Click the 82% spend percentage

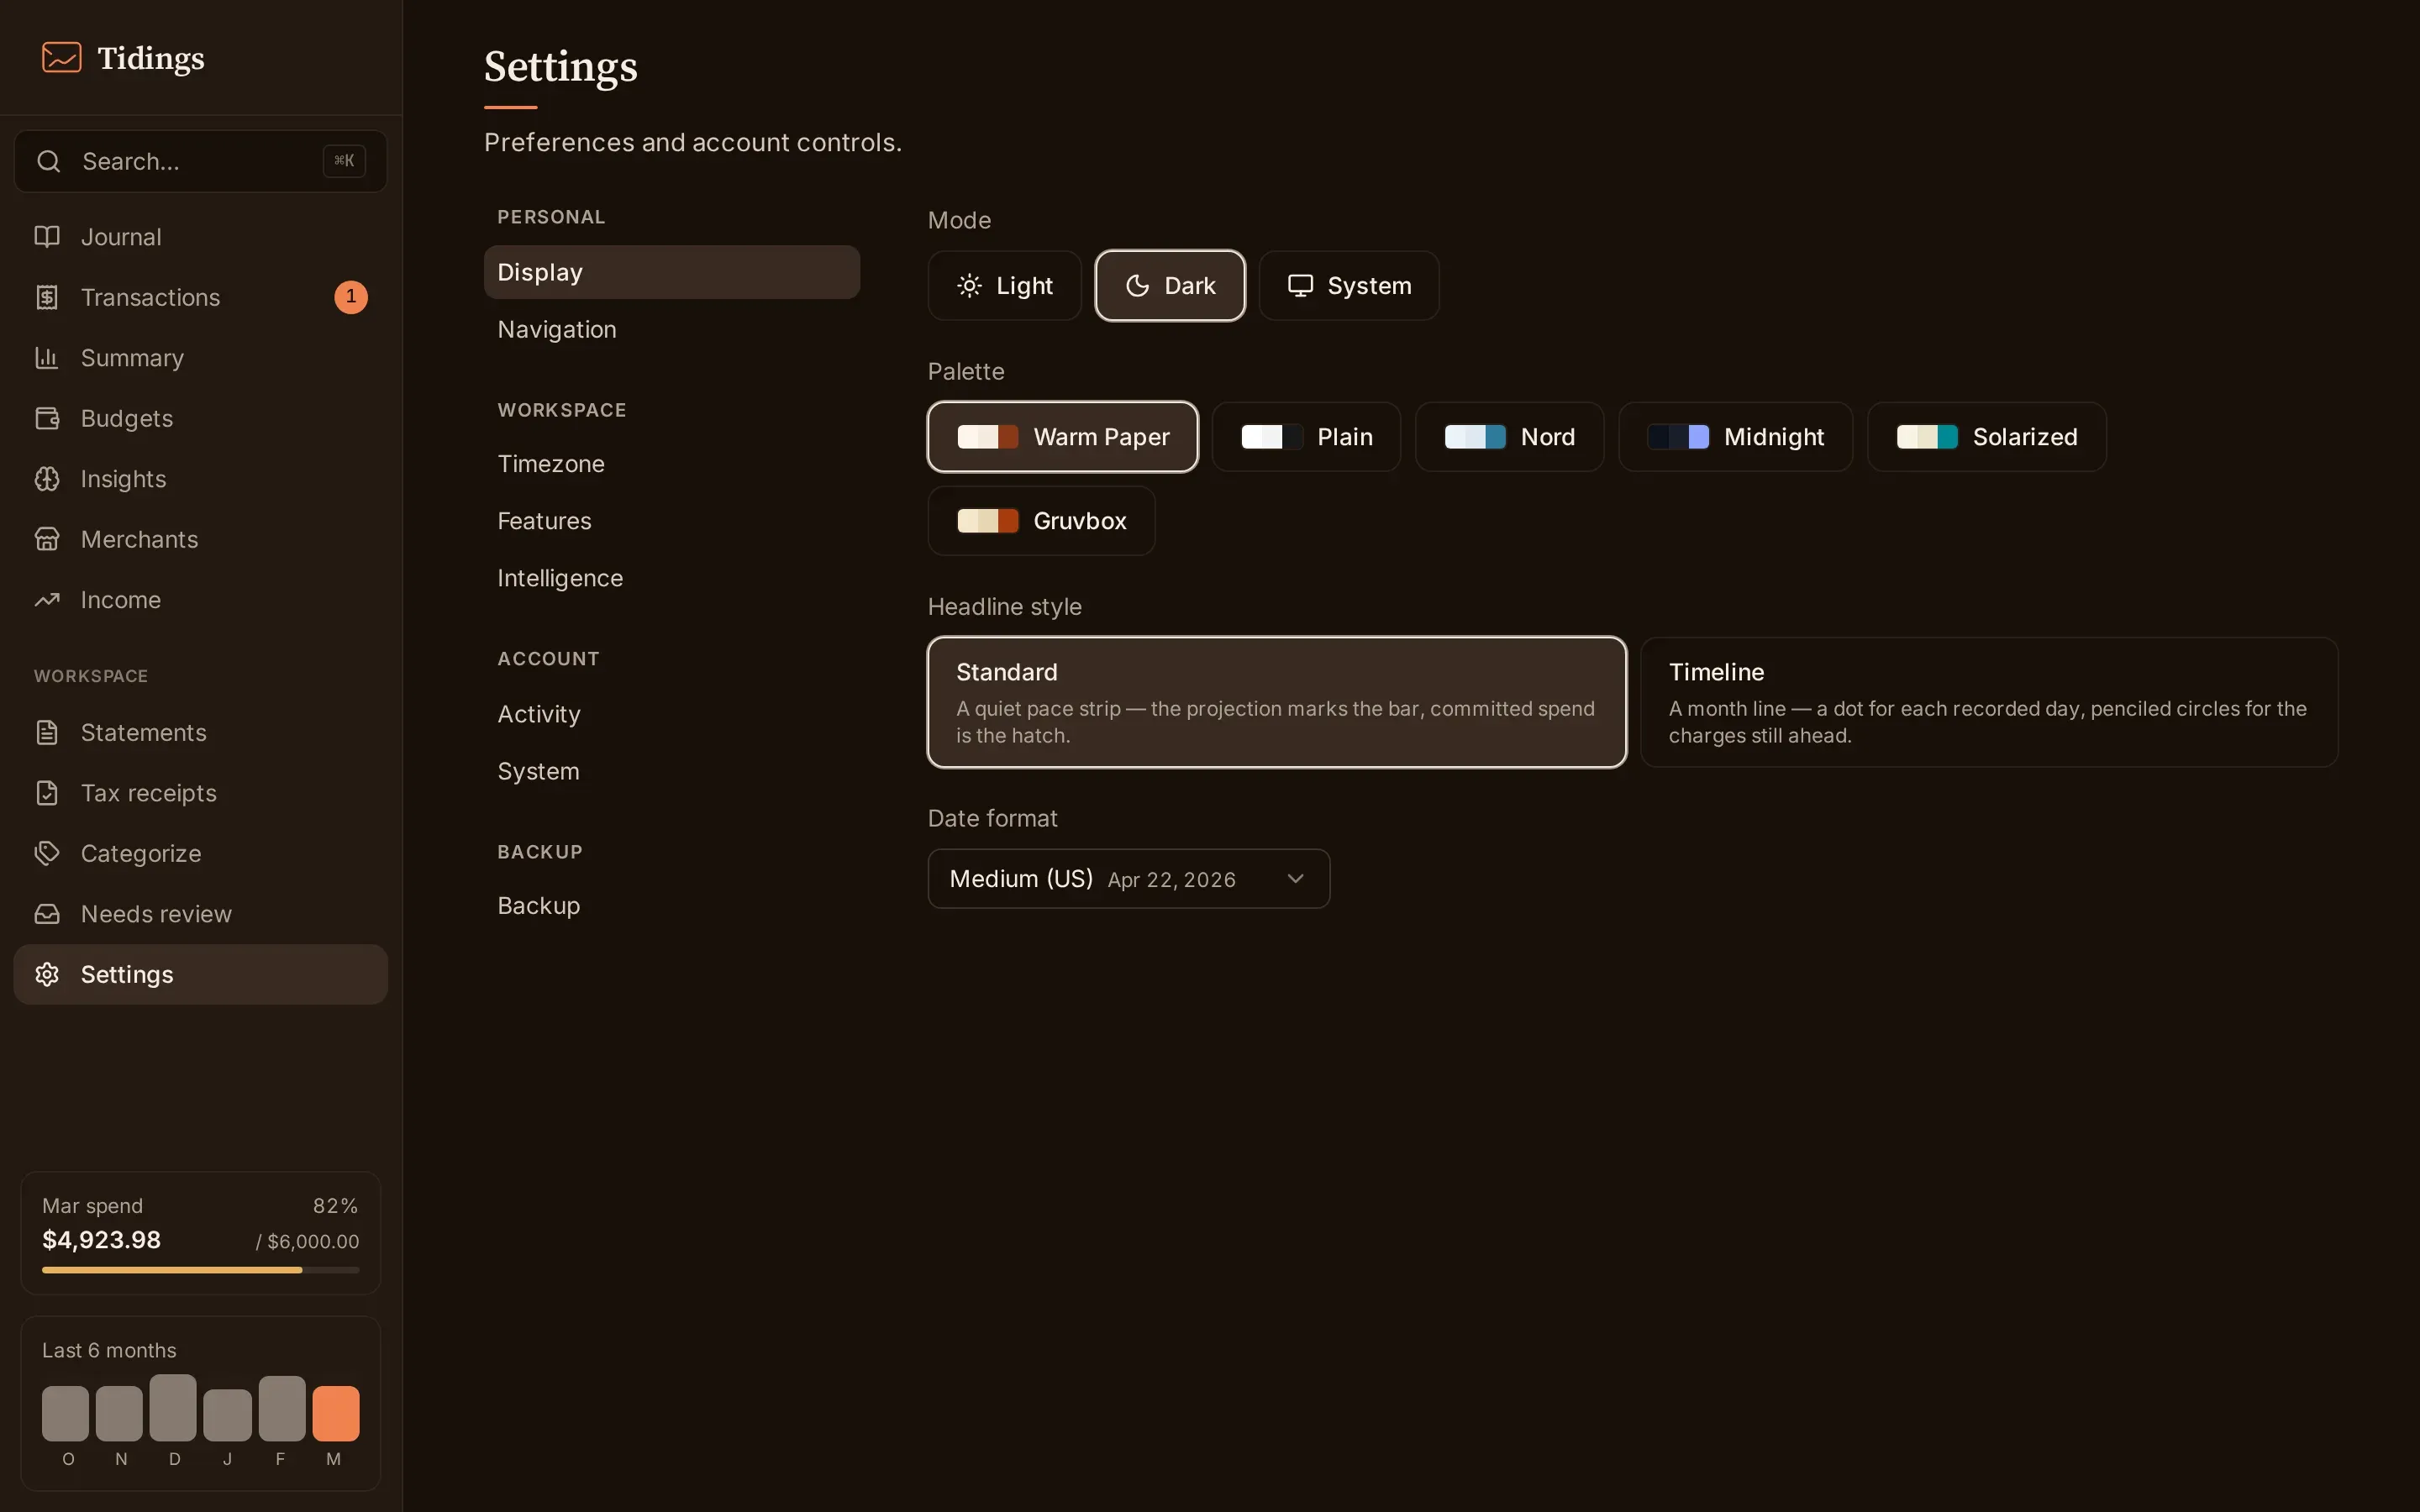pyautogui.click(x=335, y=1206)
